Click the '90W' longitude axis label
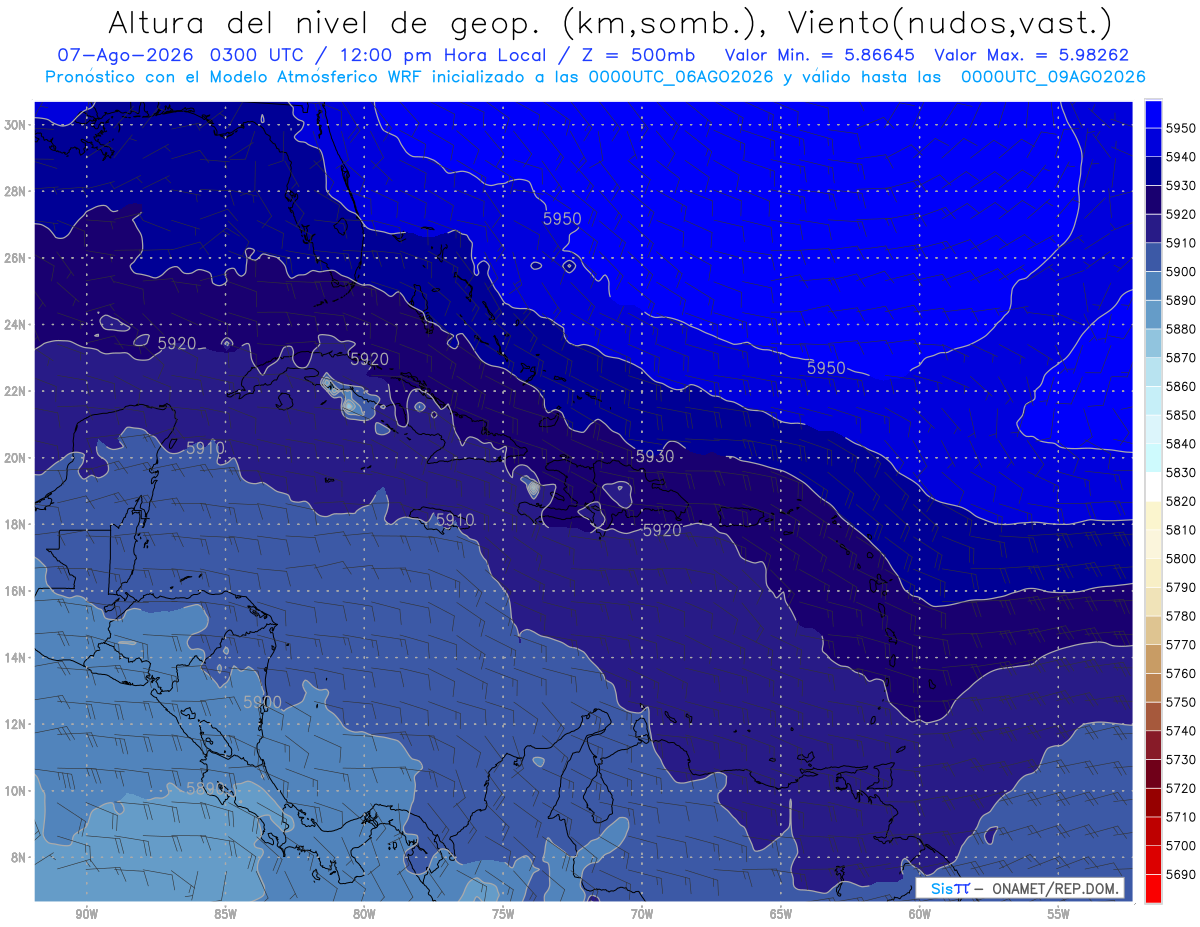This screenshot has height=927, width=1200. coord(86,914)
